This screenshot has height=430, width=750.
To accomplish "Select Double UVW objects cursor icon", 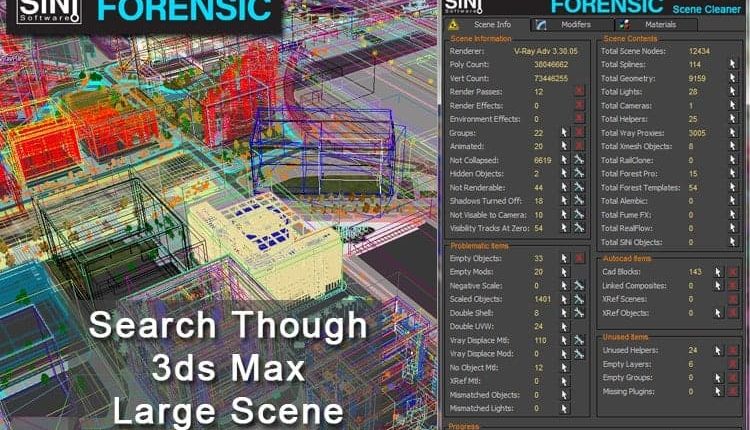I will [x=563, y=327].
